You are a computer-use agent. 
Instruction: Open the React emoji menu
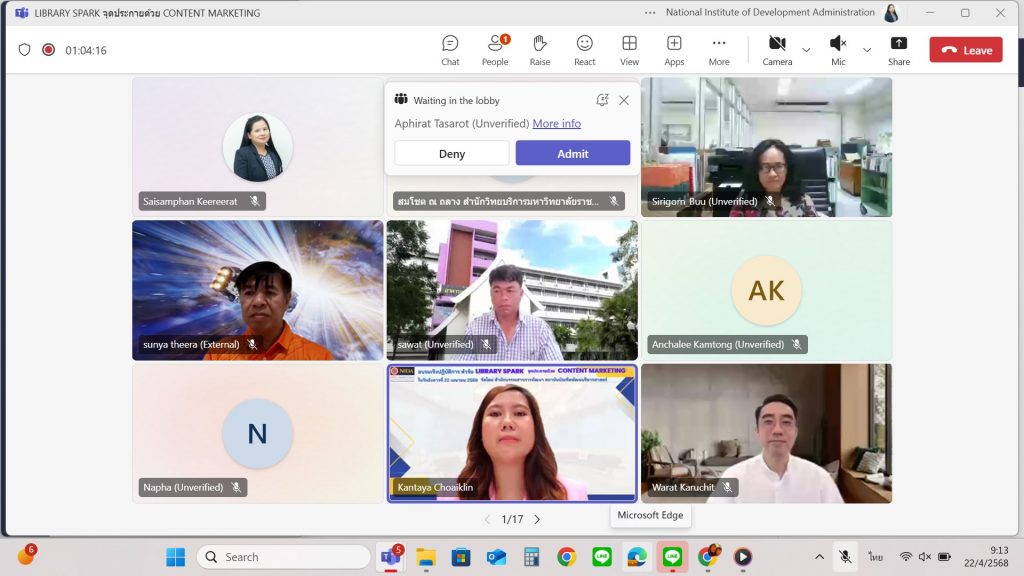coord(585,50)
